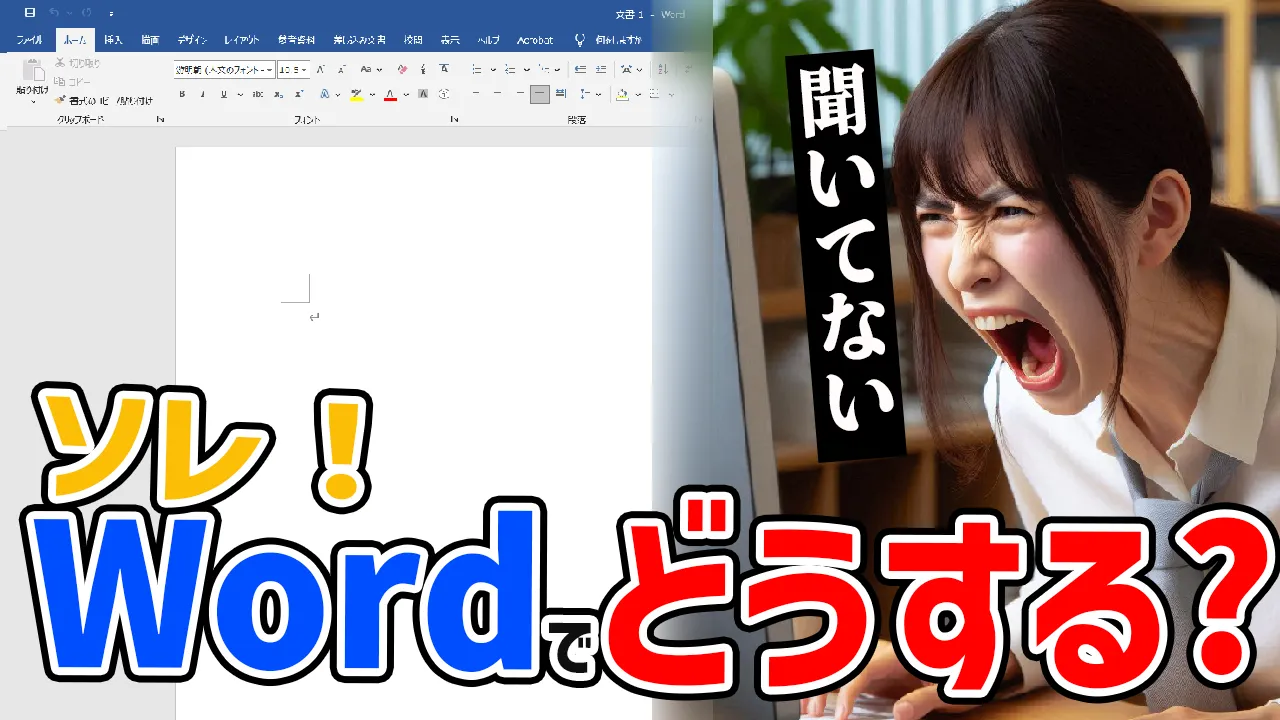
Task: Click the Clear All Formatting eraser icon
Action: [402, 70]
